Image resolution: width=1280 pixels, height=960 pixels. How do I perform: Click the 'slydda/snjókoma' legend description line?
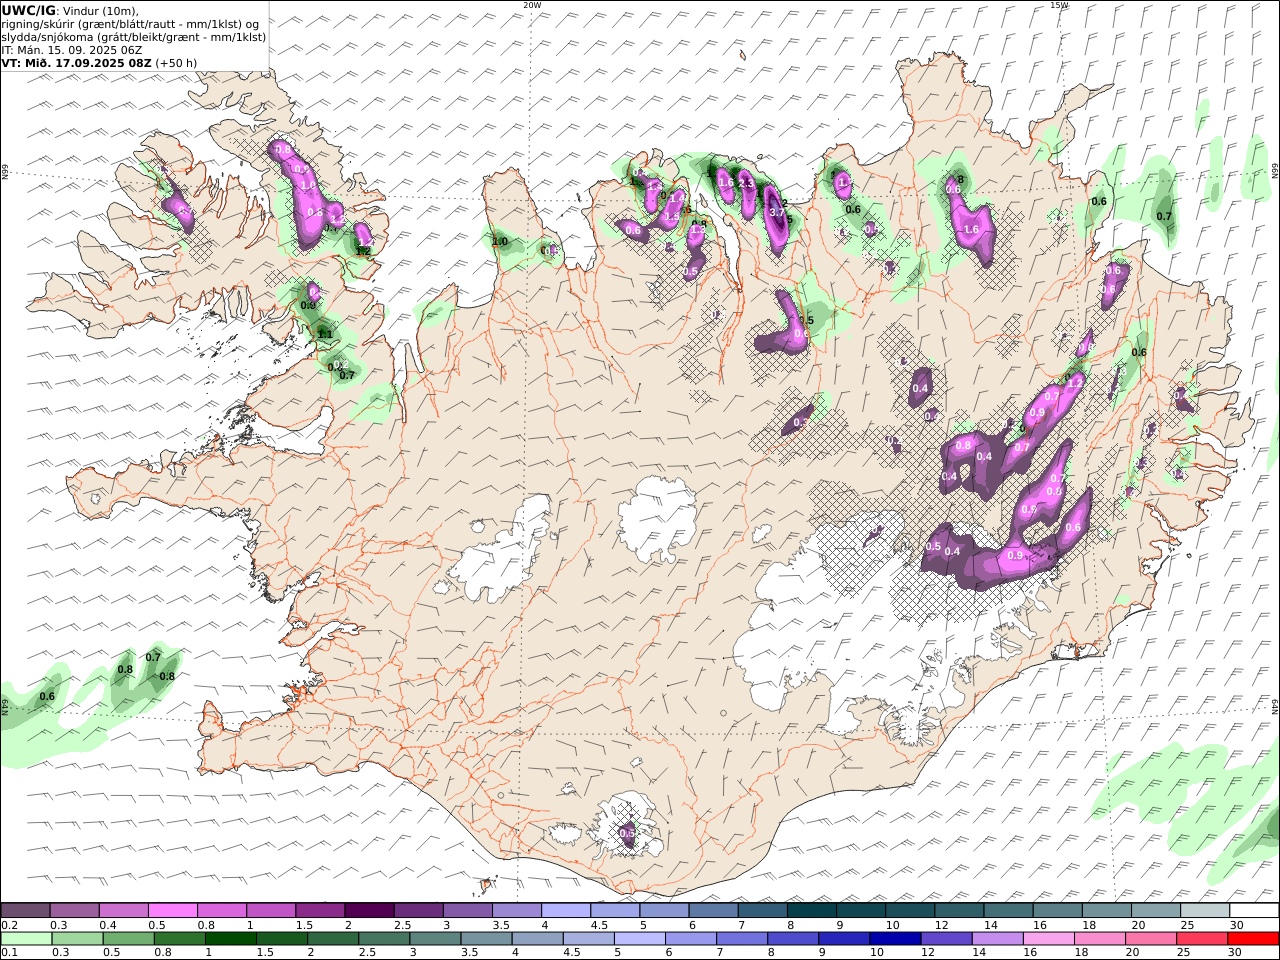(x=134, y=36)
